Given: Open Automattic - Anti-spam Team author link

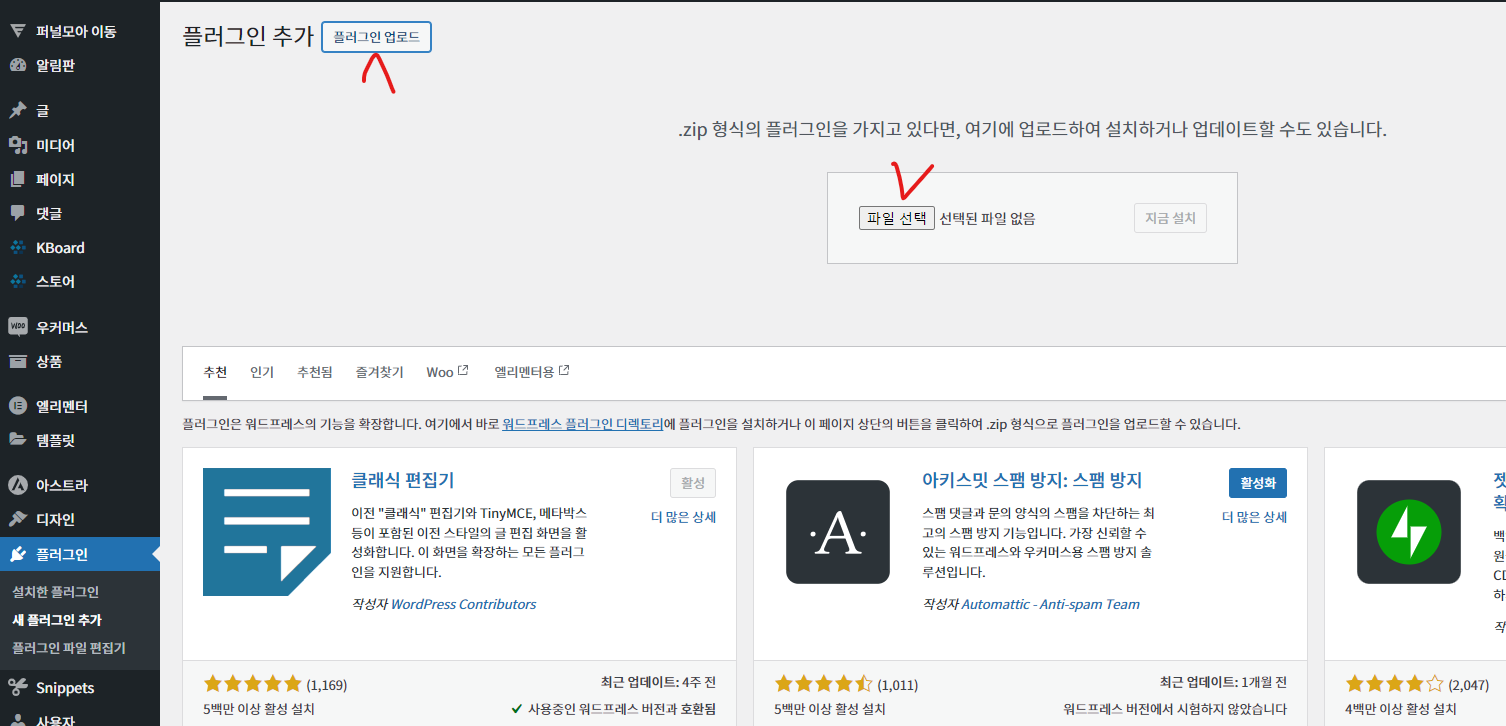Looking at the screenshot, I should coord(1050,604).
